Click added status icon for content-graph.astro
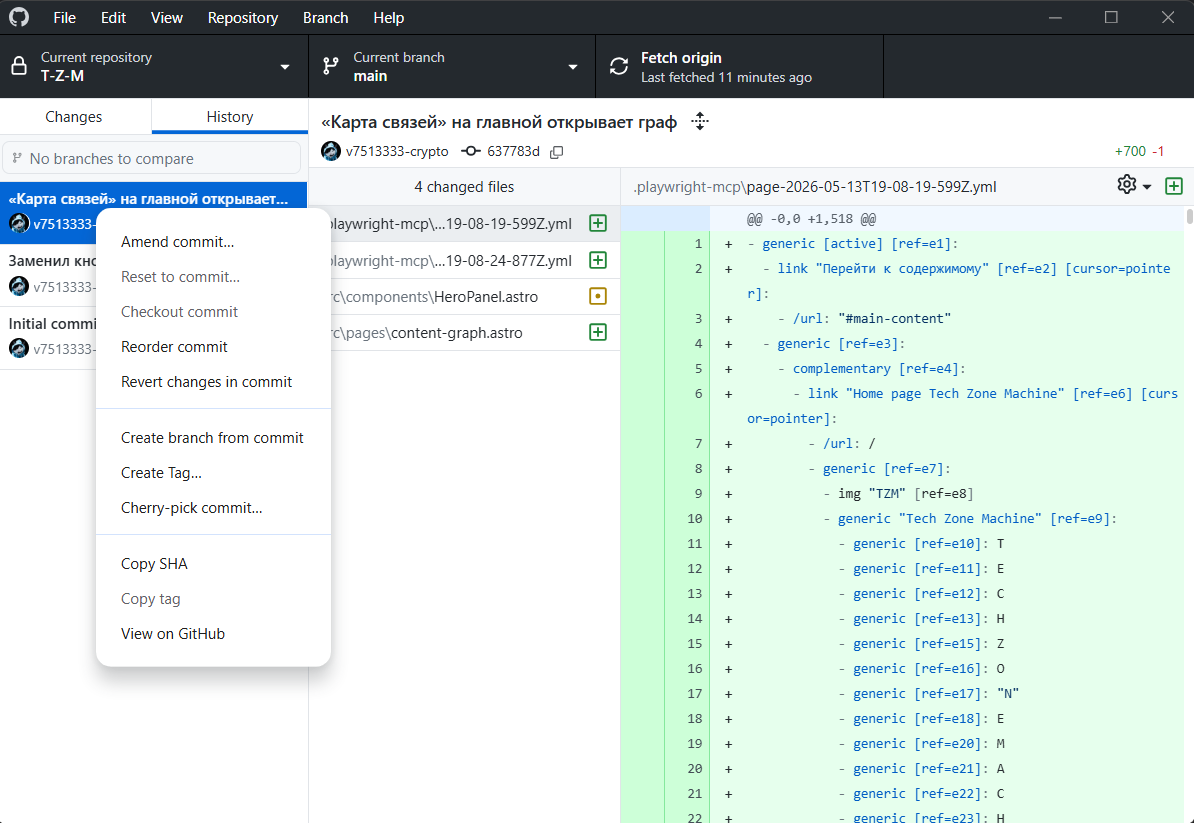Viewport: 1194px width, 823px height. coord(598,332)
